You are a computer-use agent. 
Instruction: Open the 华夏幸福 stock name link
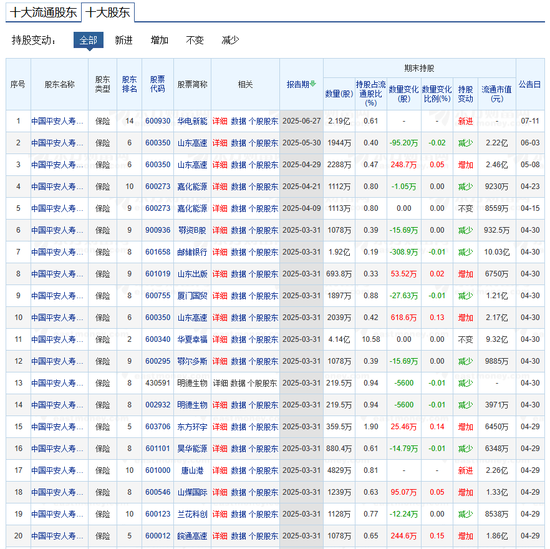click(192, 339)
